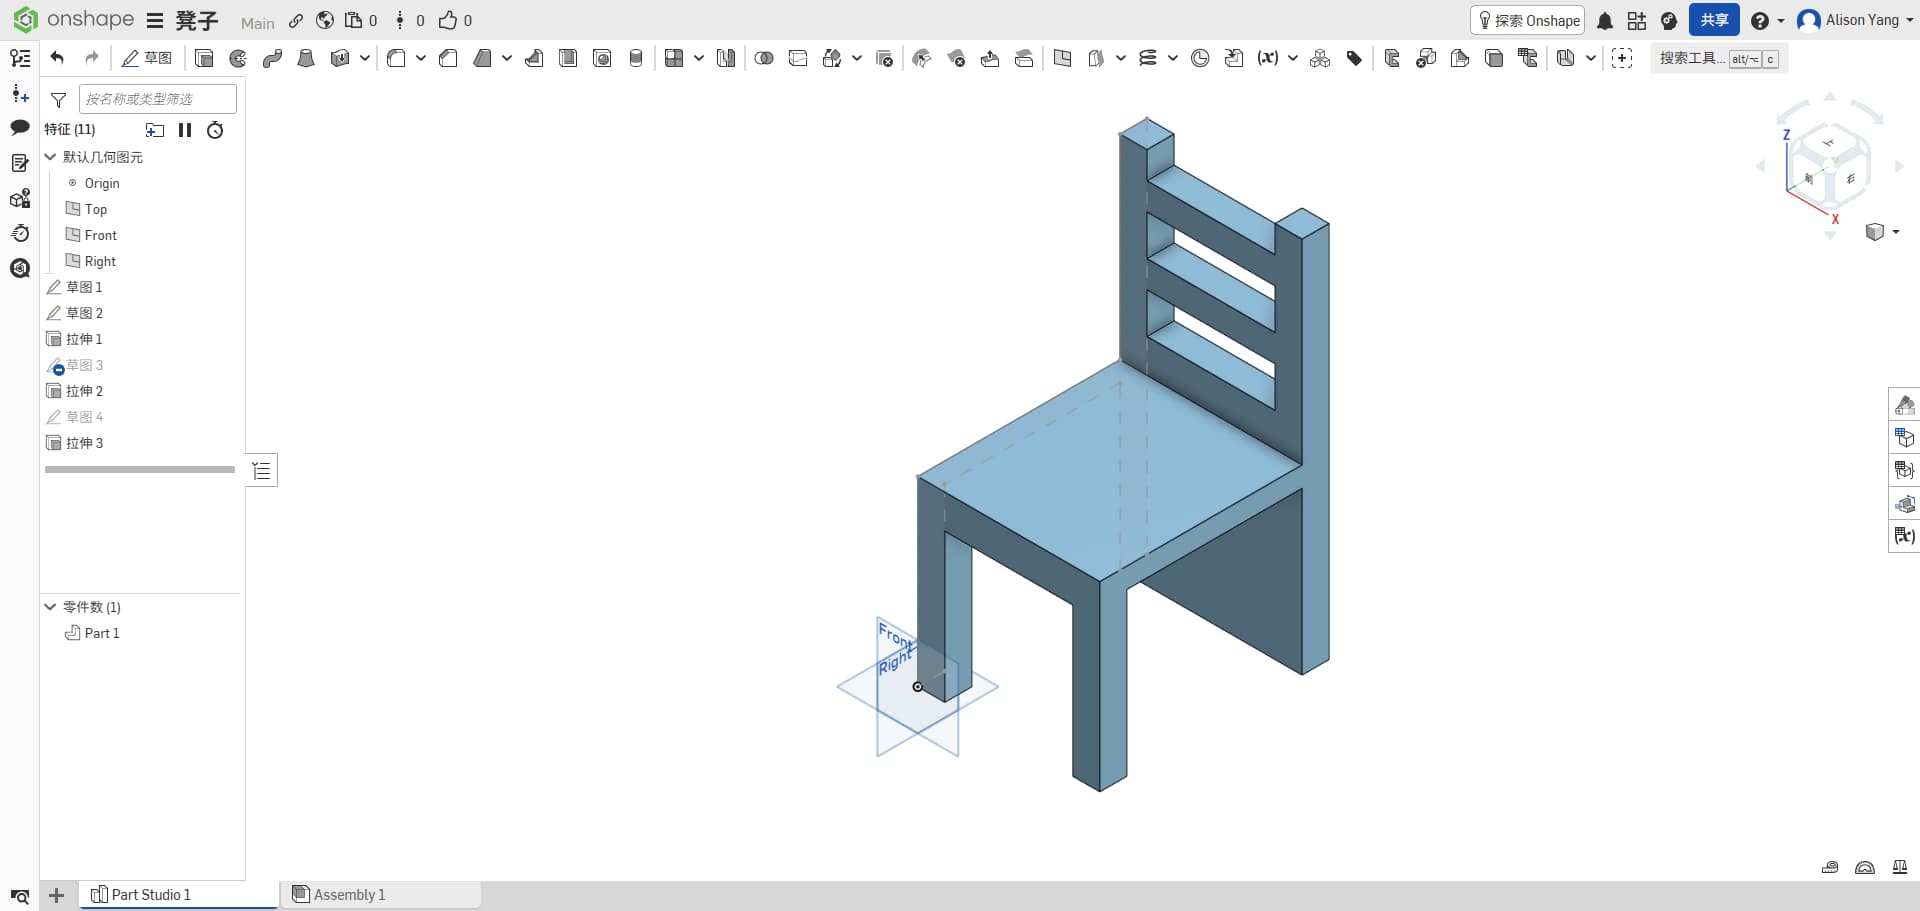
Task: Switch to the Assembly 1 tab
Action: coord(380,895)
